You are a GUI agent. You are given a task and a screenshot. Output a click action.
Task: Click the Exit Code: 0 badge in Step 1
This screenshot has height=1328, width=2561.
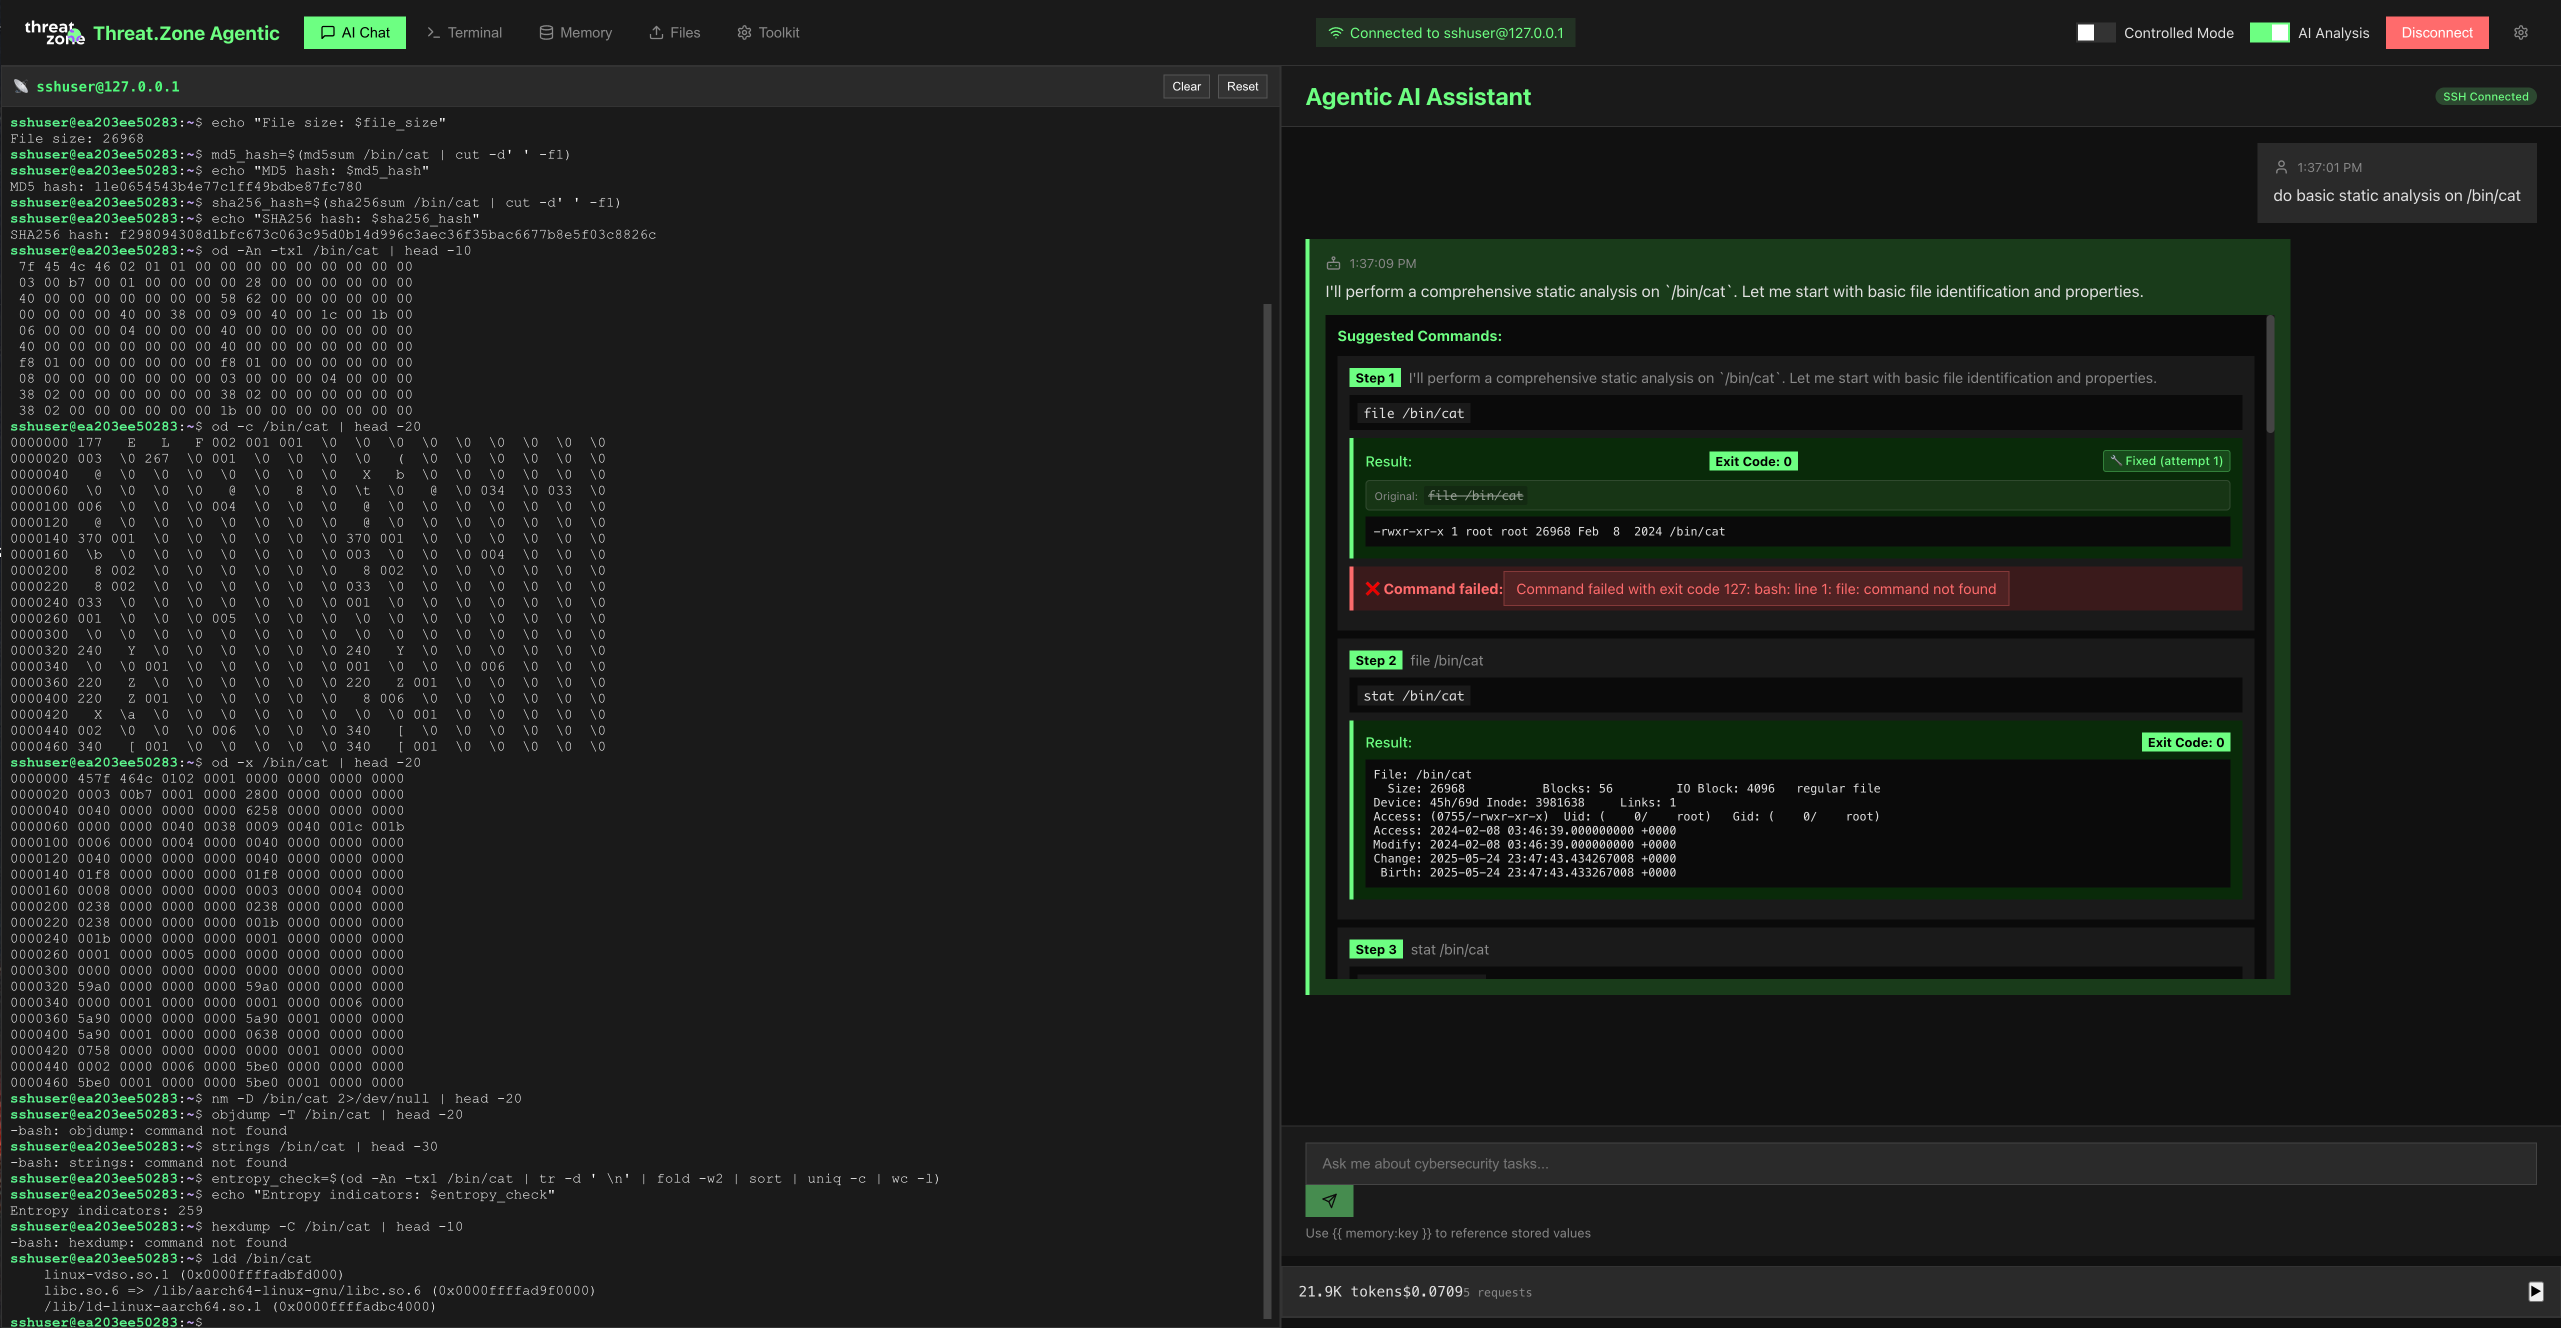(x=1753, y=461)
